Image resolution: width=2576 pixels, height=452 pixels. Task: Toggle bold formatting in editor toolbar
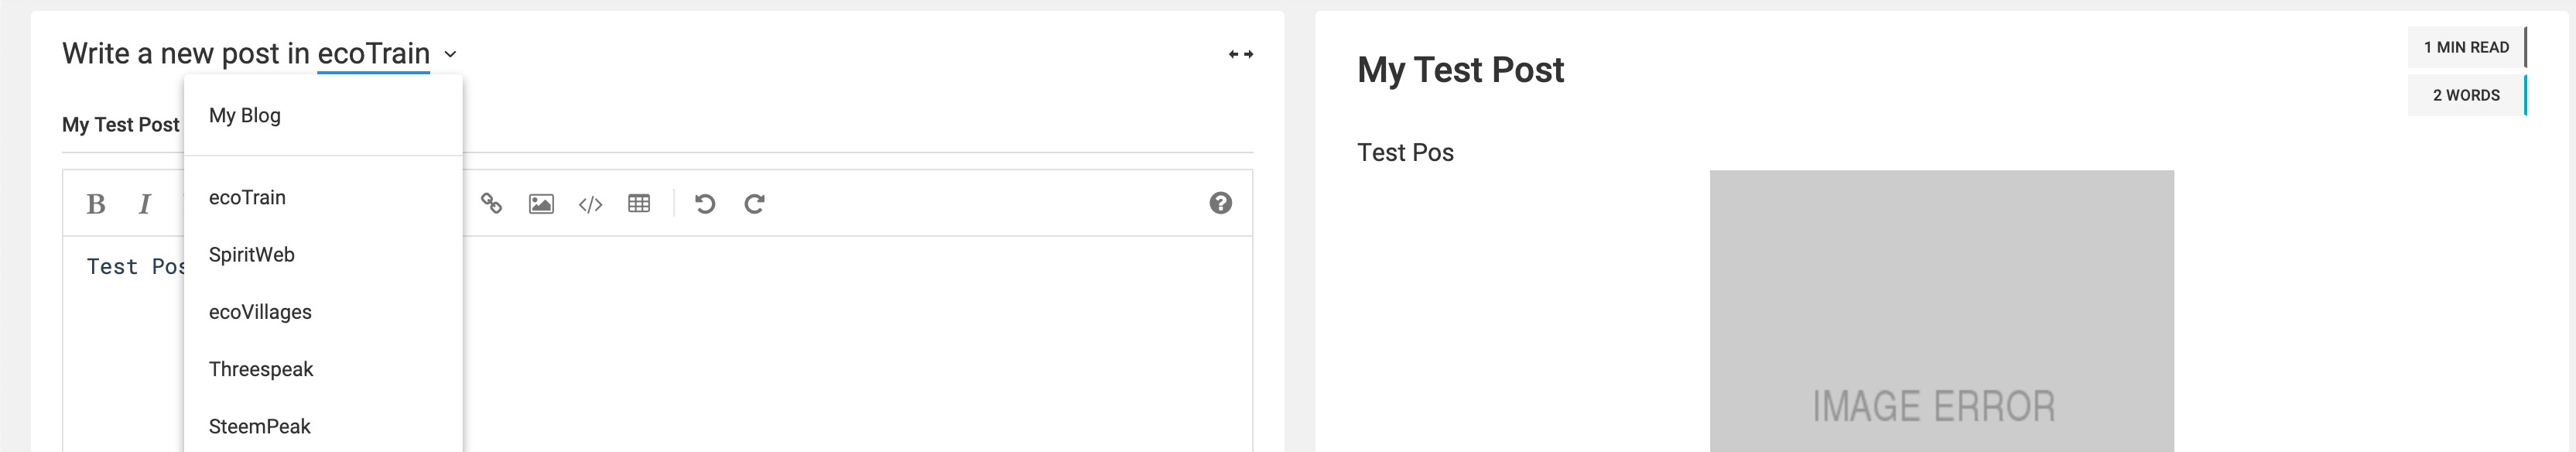pos(96,204)
